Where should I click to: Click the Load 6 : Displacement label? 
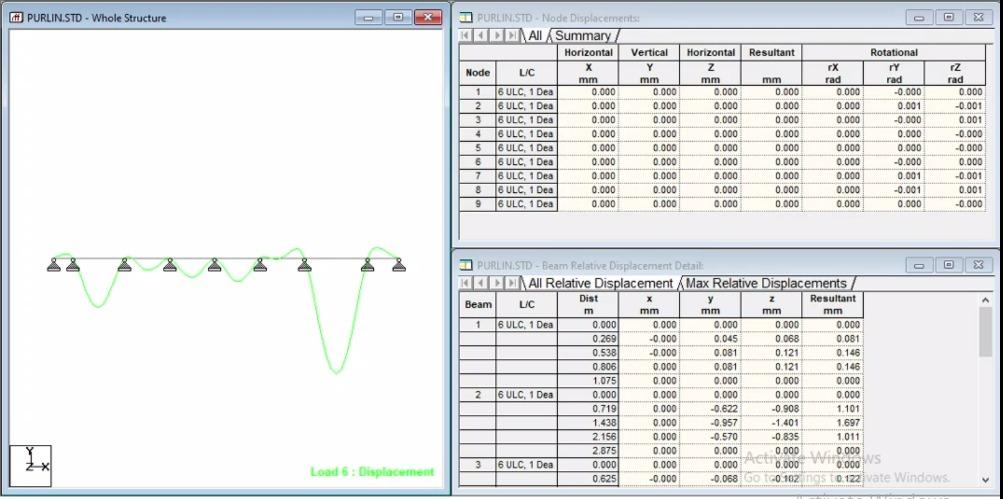[372, 472]
